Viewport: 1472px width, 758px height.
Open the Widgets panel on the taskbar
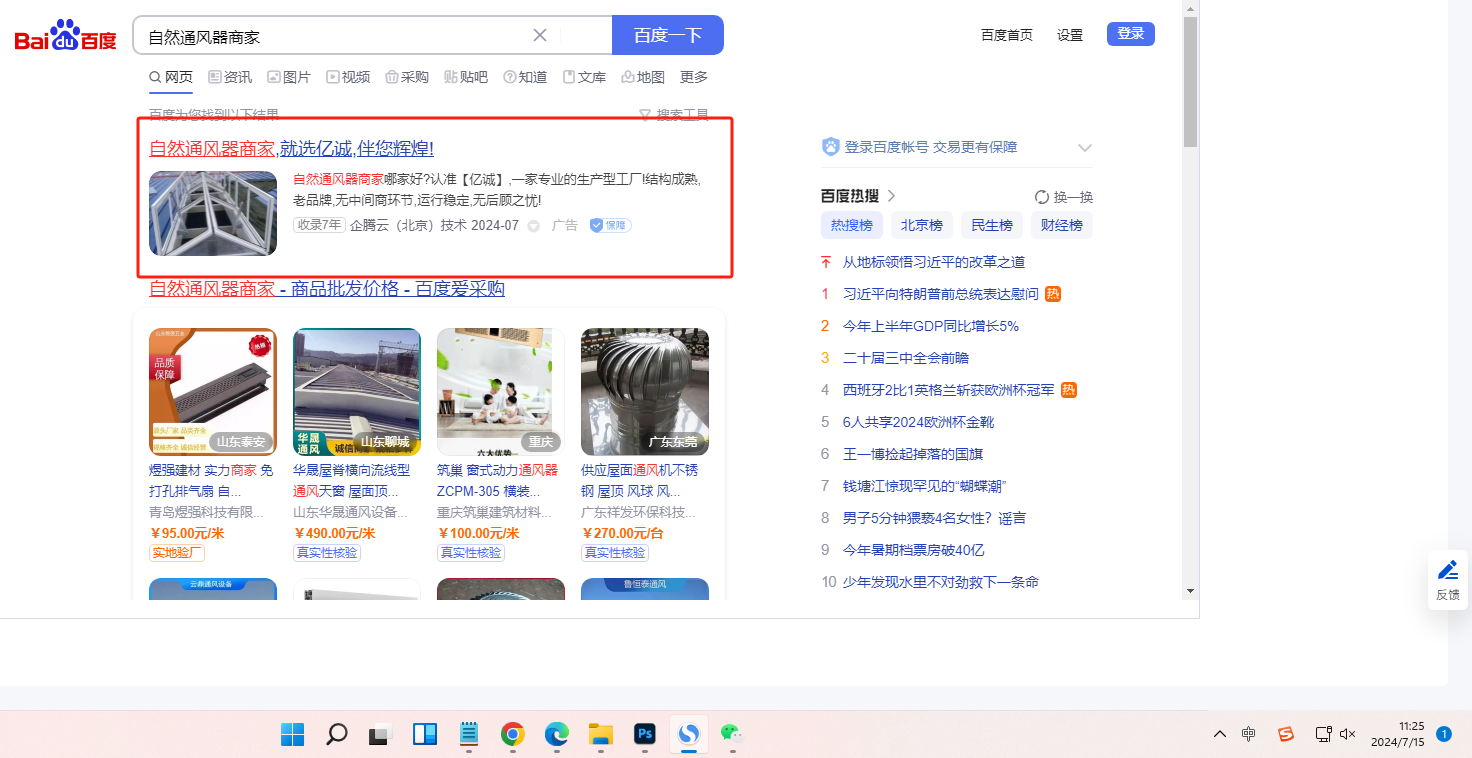pos(424,735)
